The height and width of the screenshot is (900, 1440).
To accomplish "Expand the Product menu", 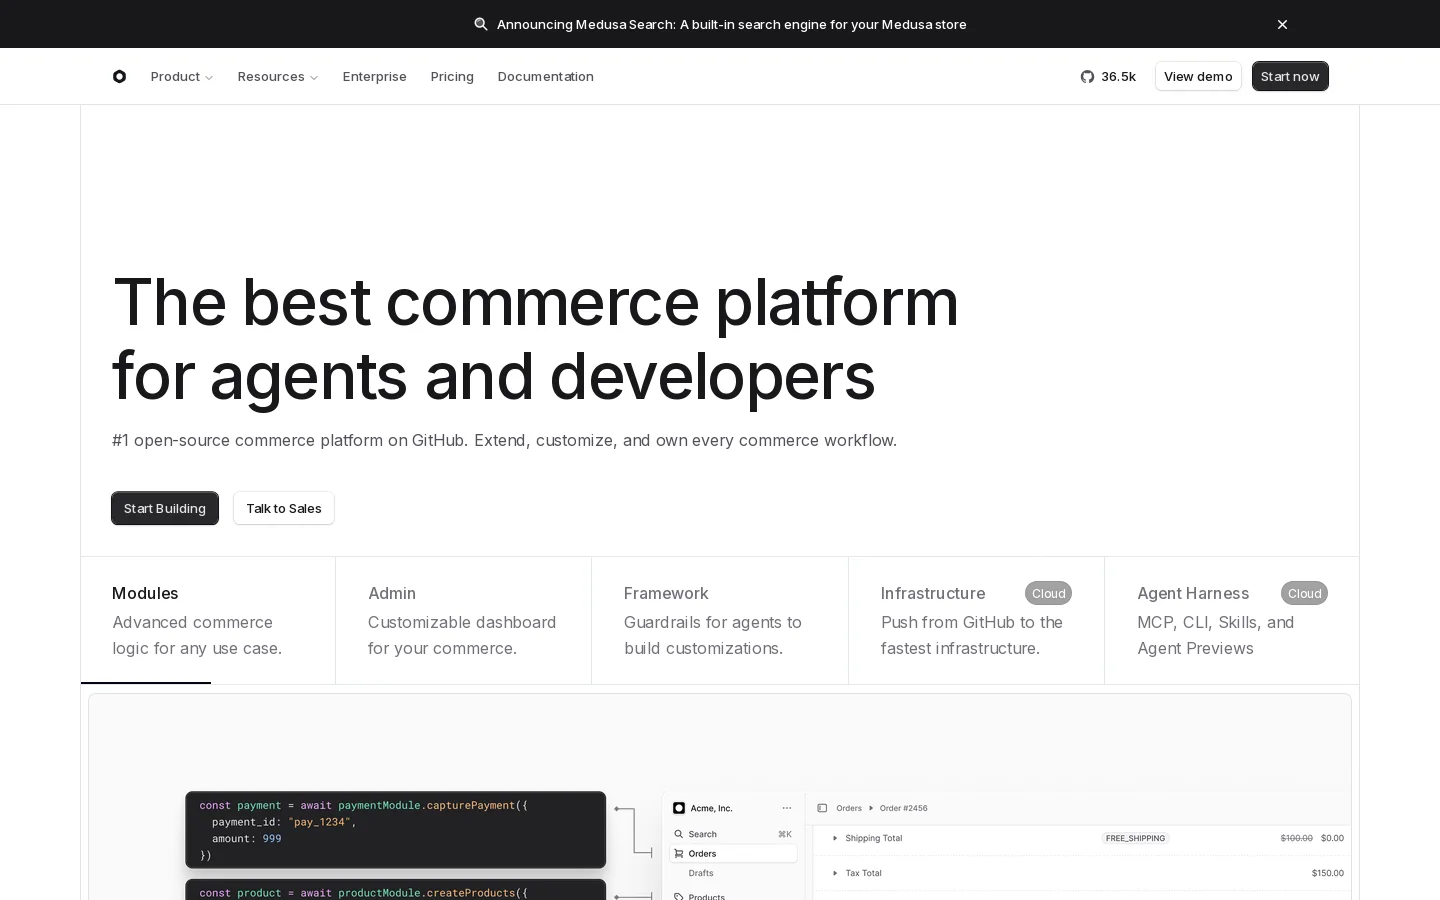I will 182,76.
